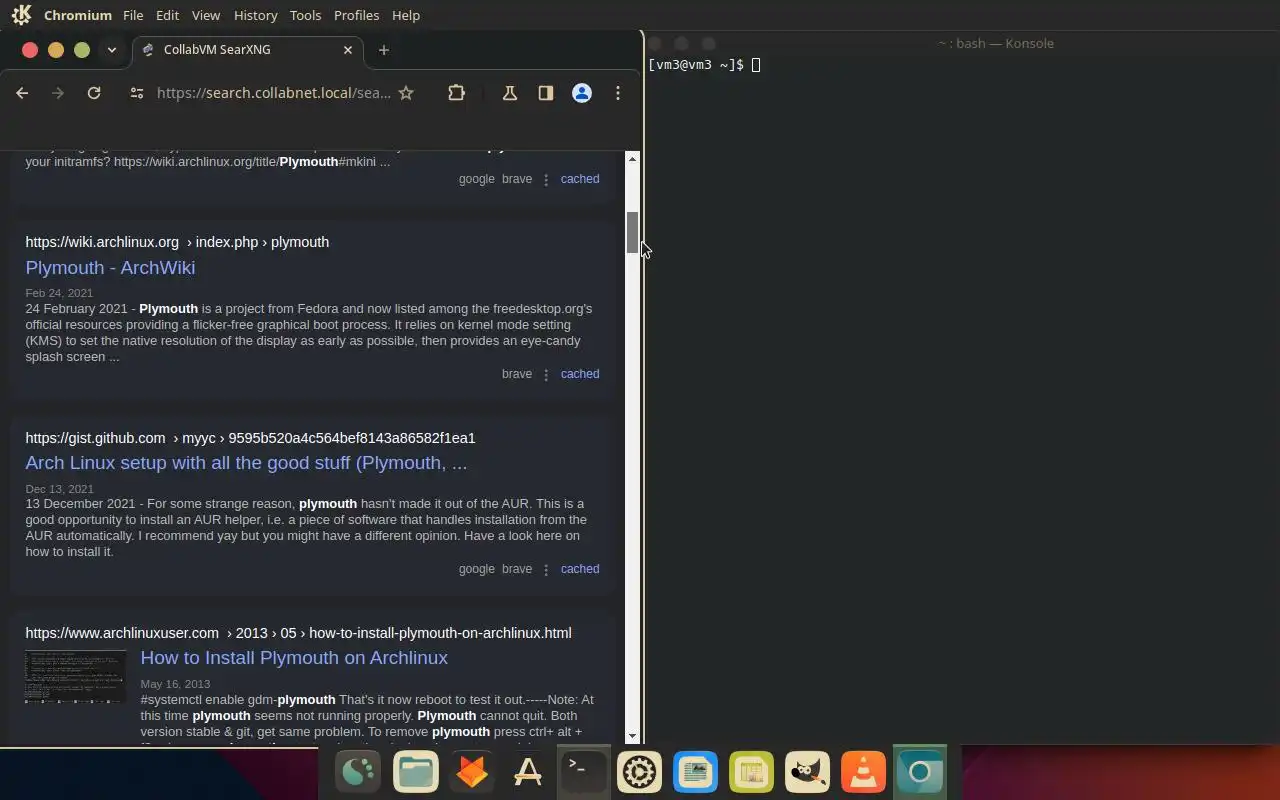Click the scrollbar up arrow
Screen dimensions: 1280x800
pos(632,159)
